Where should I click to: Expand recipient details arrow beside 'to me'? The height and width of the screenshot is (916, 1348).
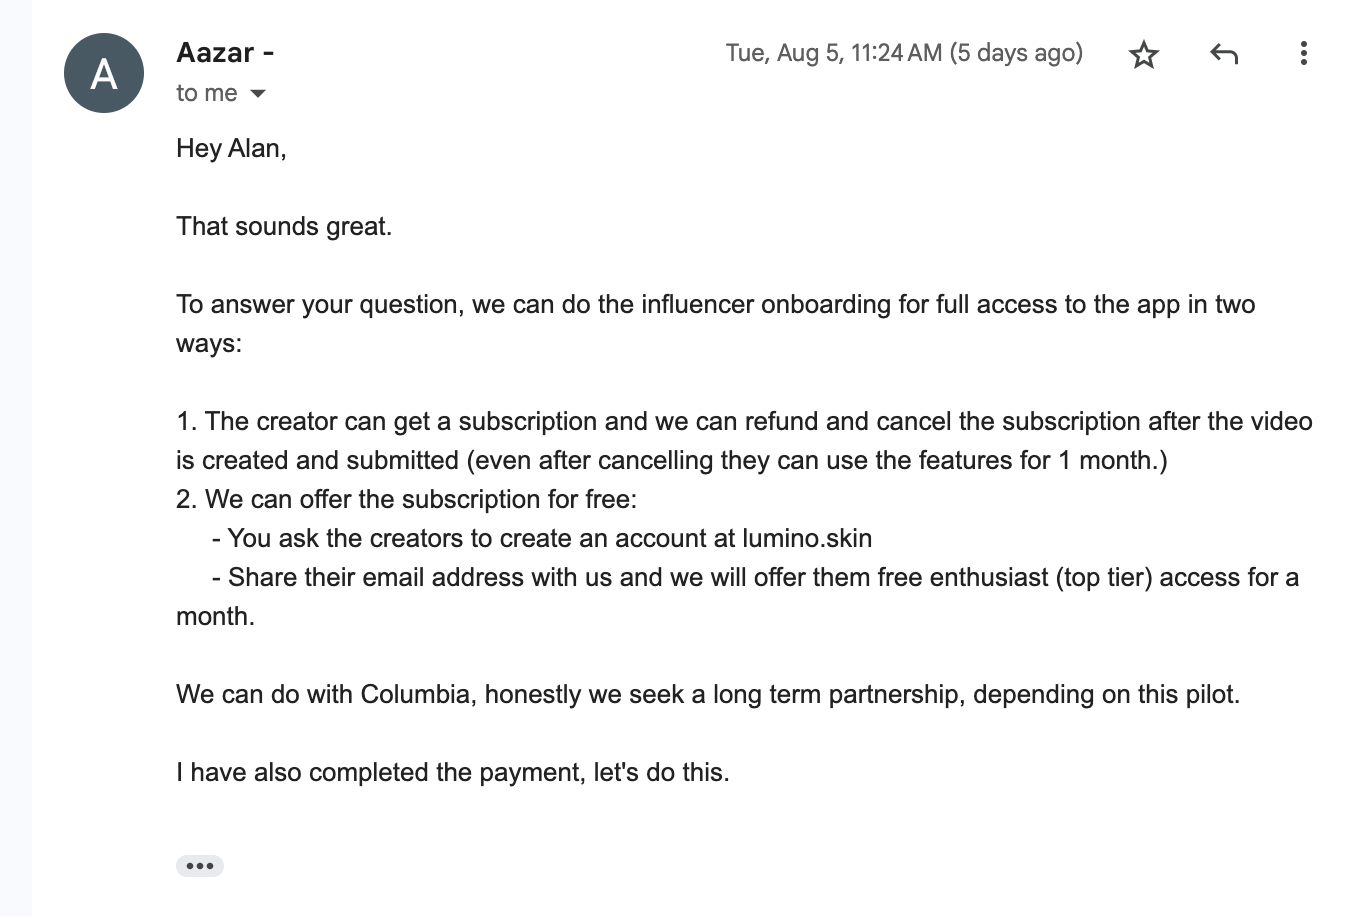(258, 94)
